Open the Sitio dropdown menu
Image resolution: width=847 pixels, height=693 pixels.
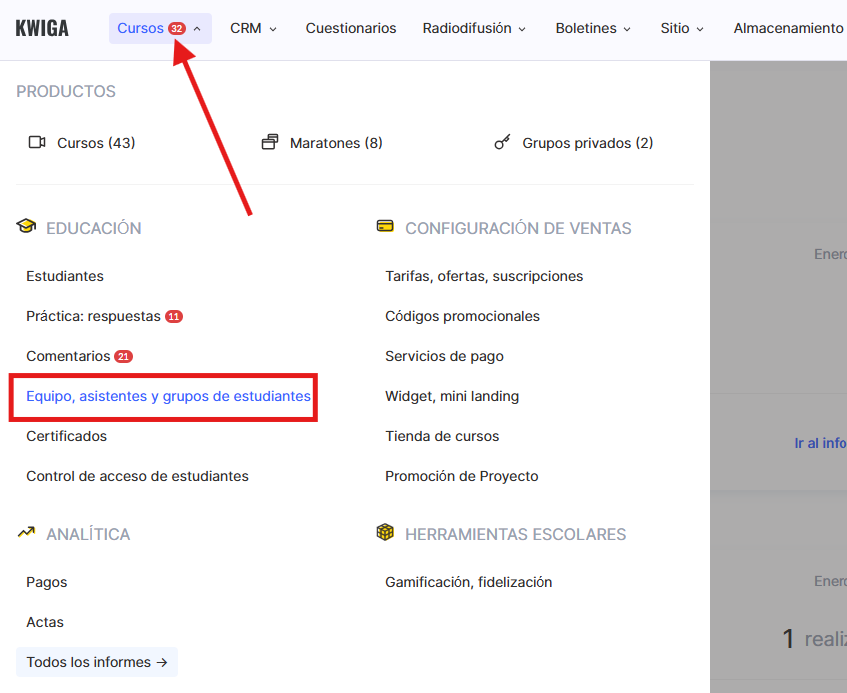pos(682,28)
